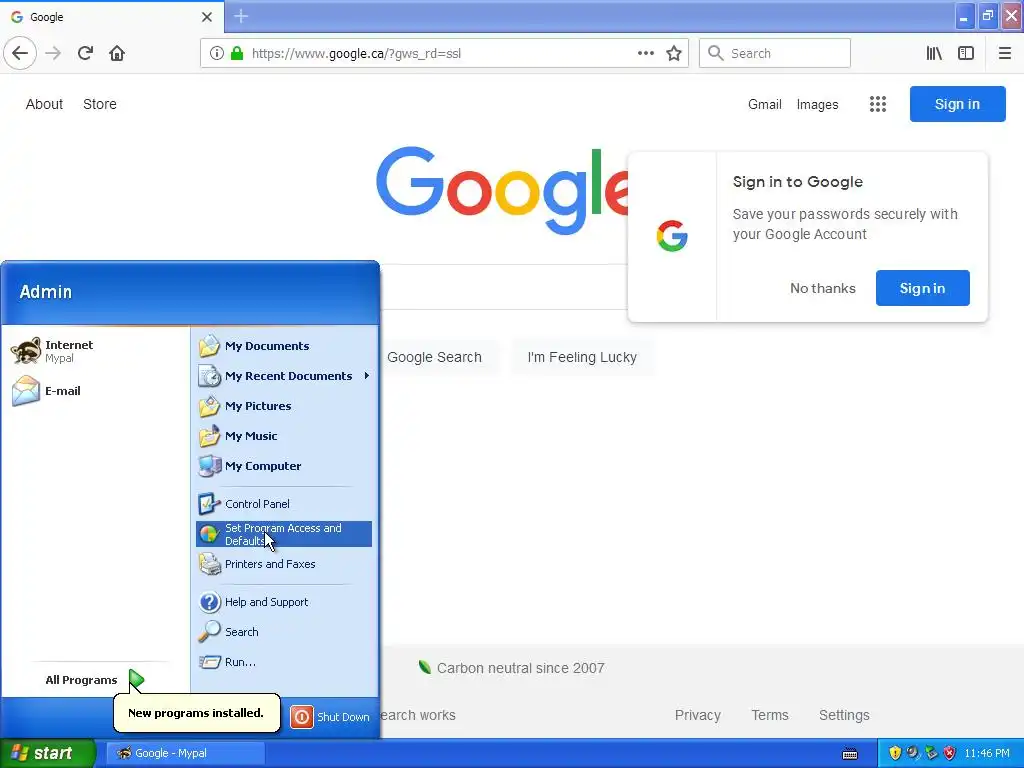Open the Privacy footer link
The width and height of the screenshot is (1024, 768).
tap(697, 715)
